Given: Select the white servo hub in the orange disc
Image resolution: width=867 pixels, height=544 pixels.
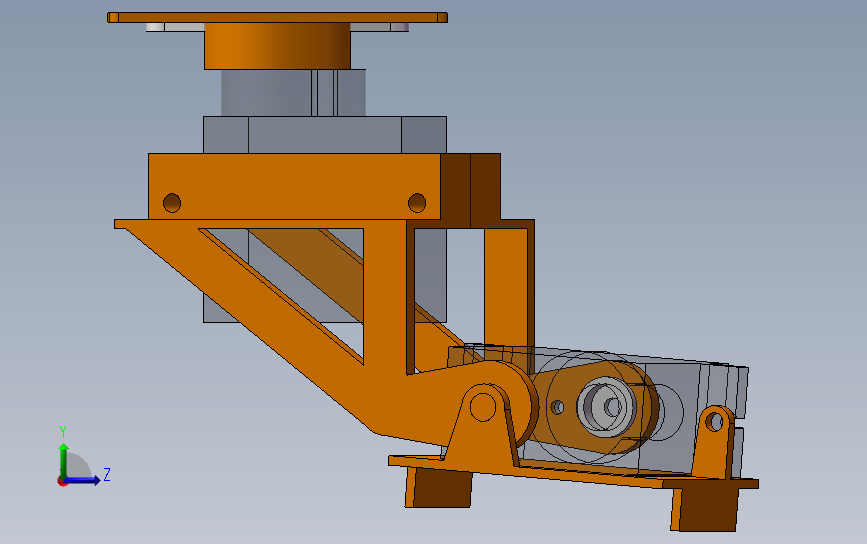Looking at the screenshot, I should click(x=607, y=407).
